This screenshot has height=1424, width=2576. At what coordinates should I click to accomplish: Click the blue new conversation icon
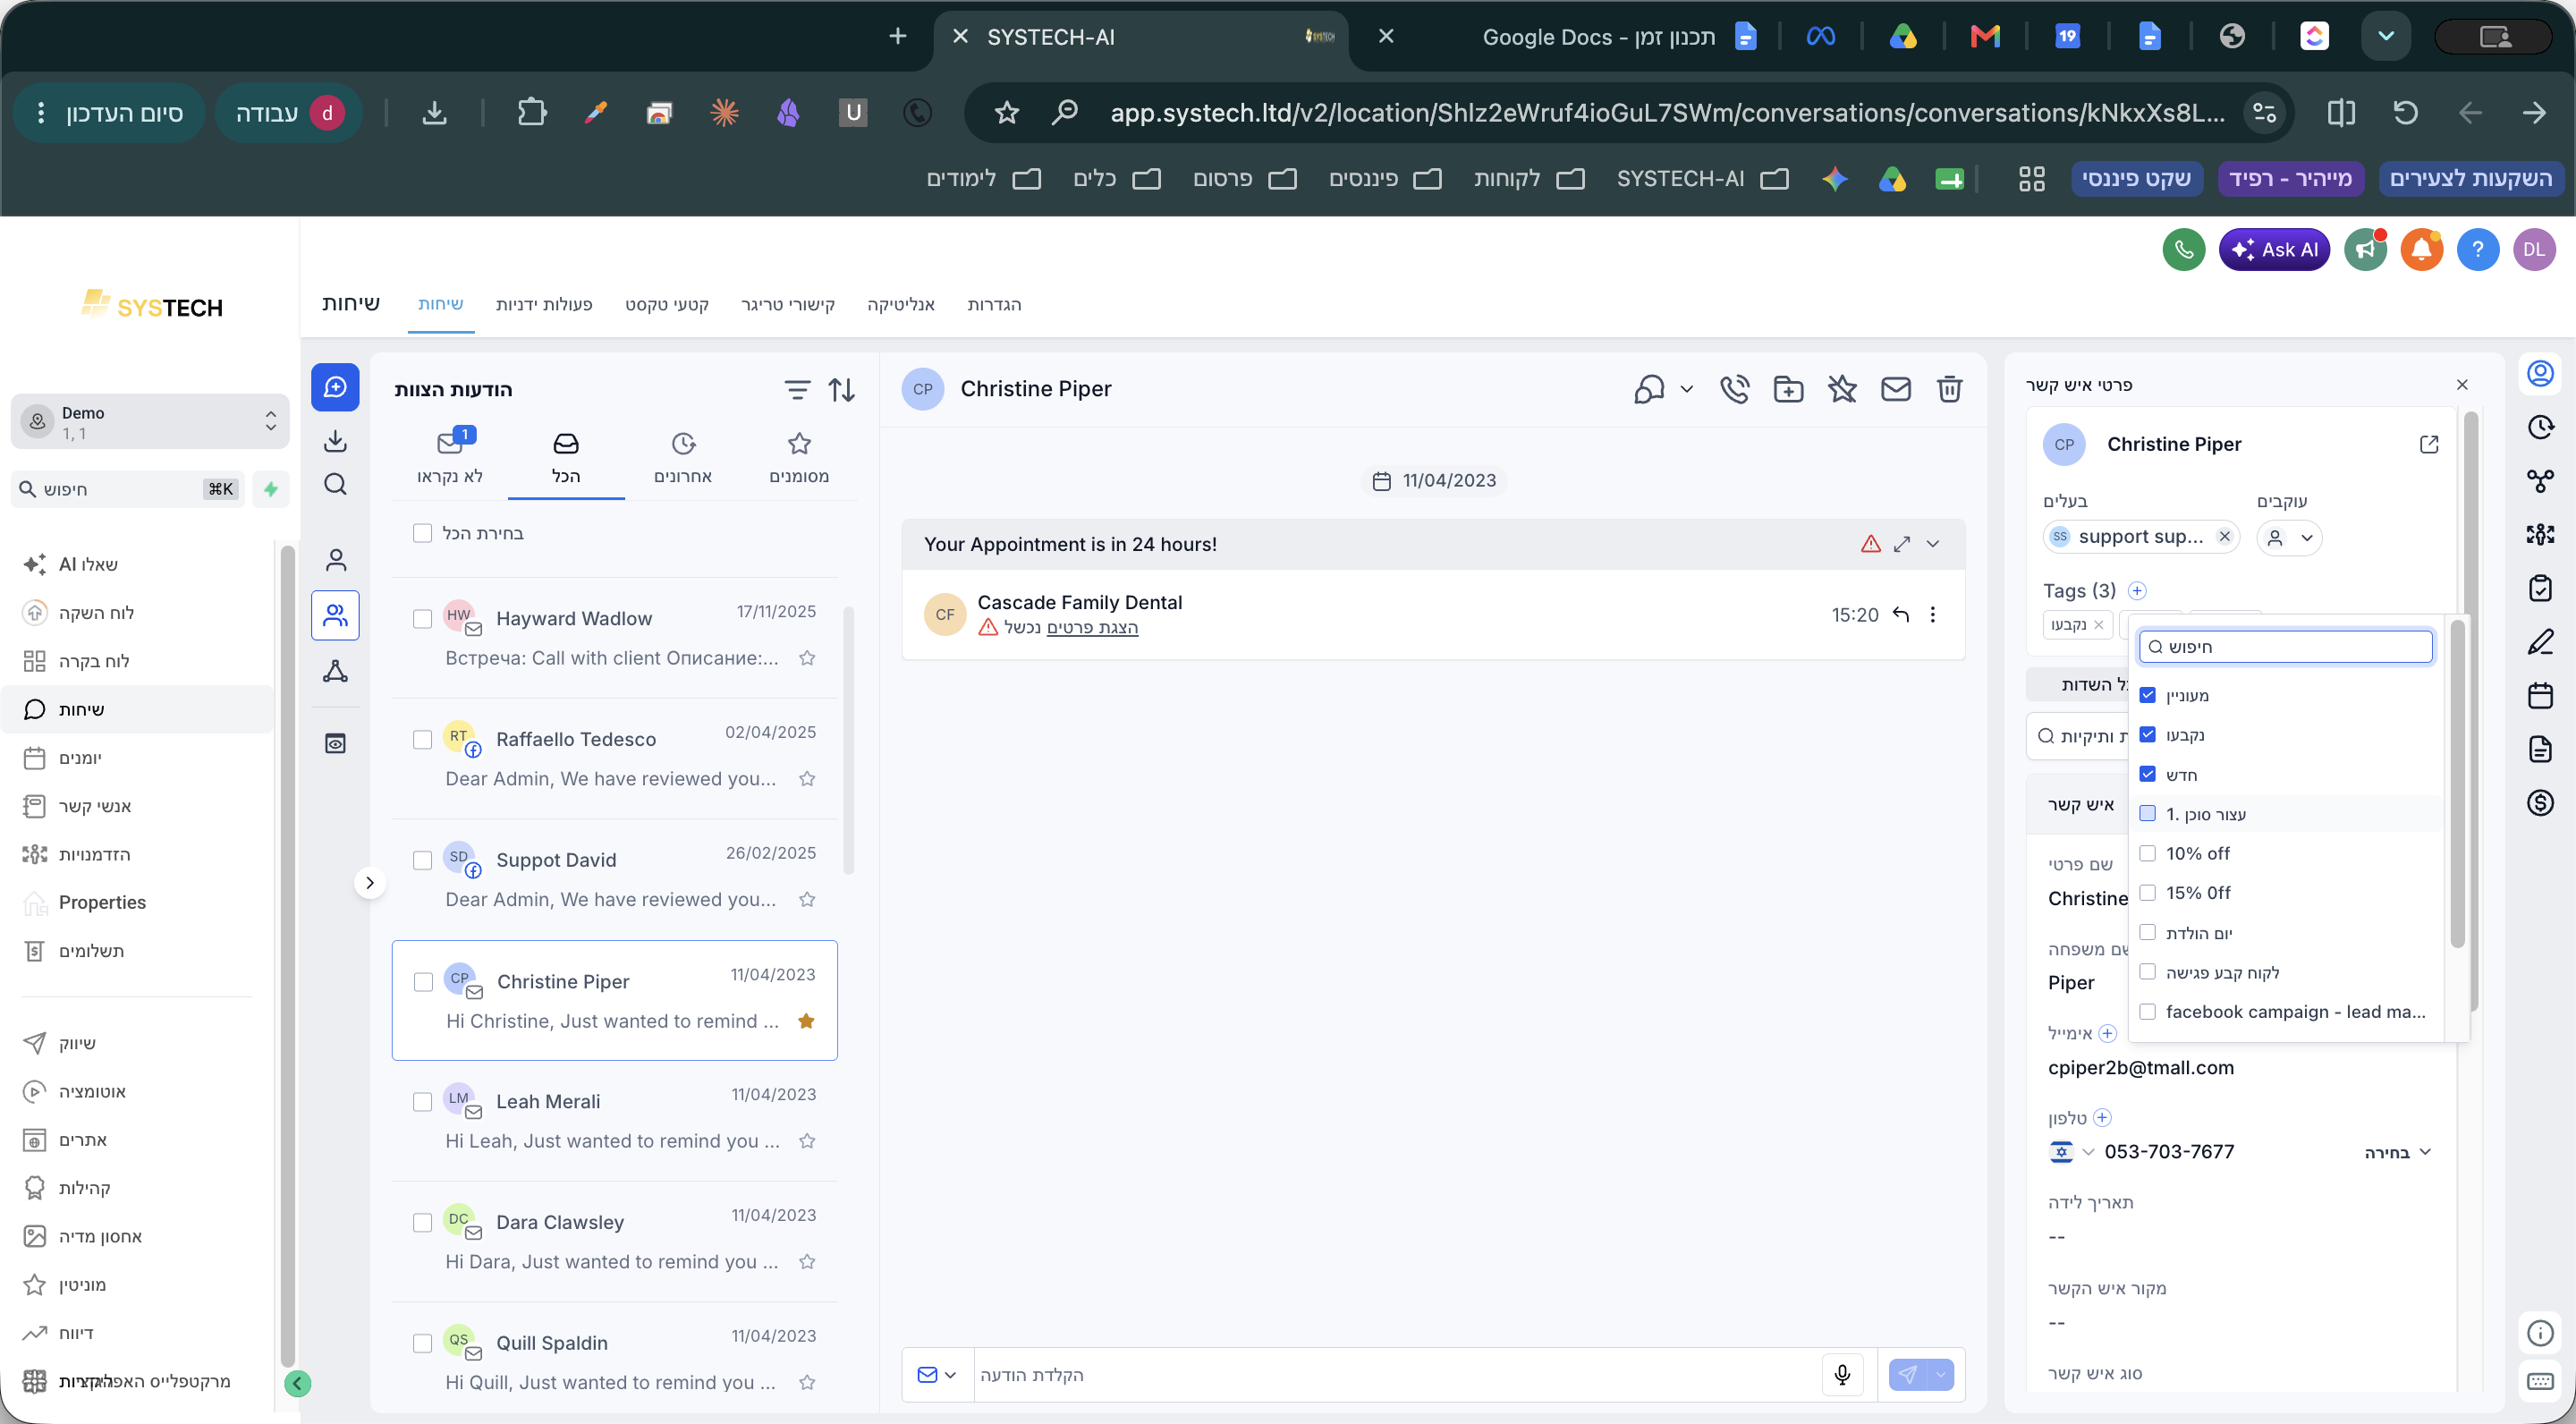click(x=335, y=387)
